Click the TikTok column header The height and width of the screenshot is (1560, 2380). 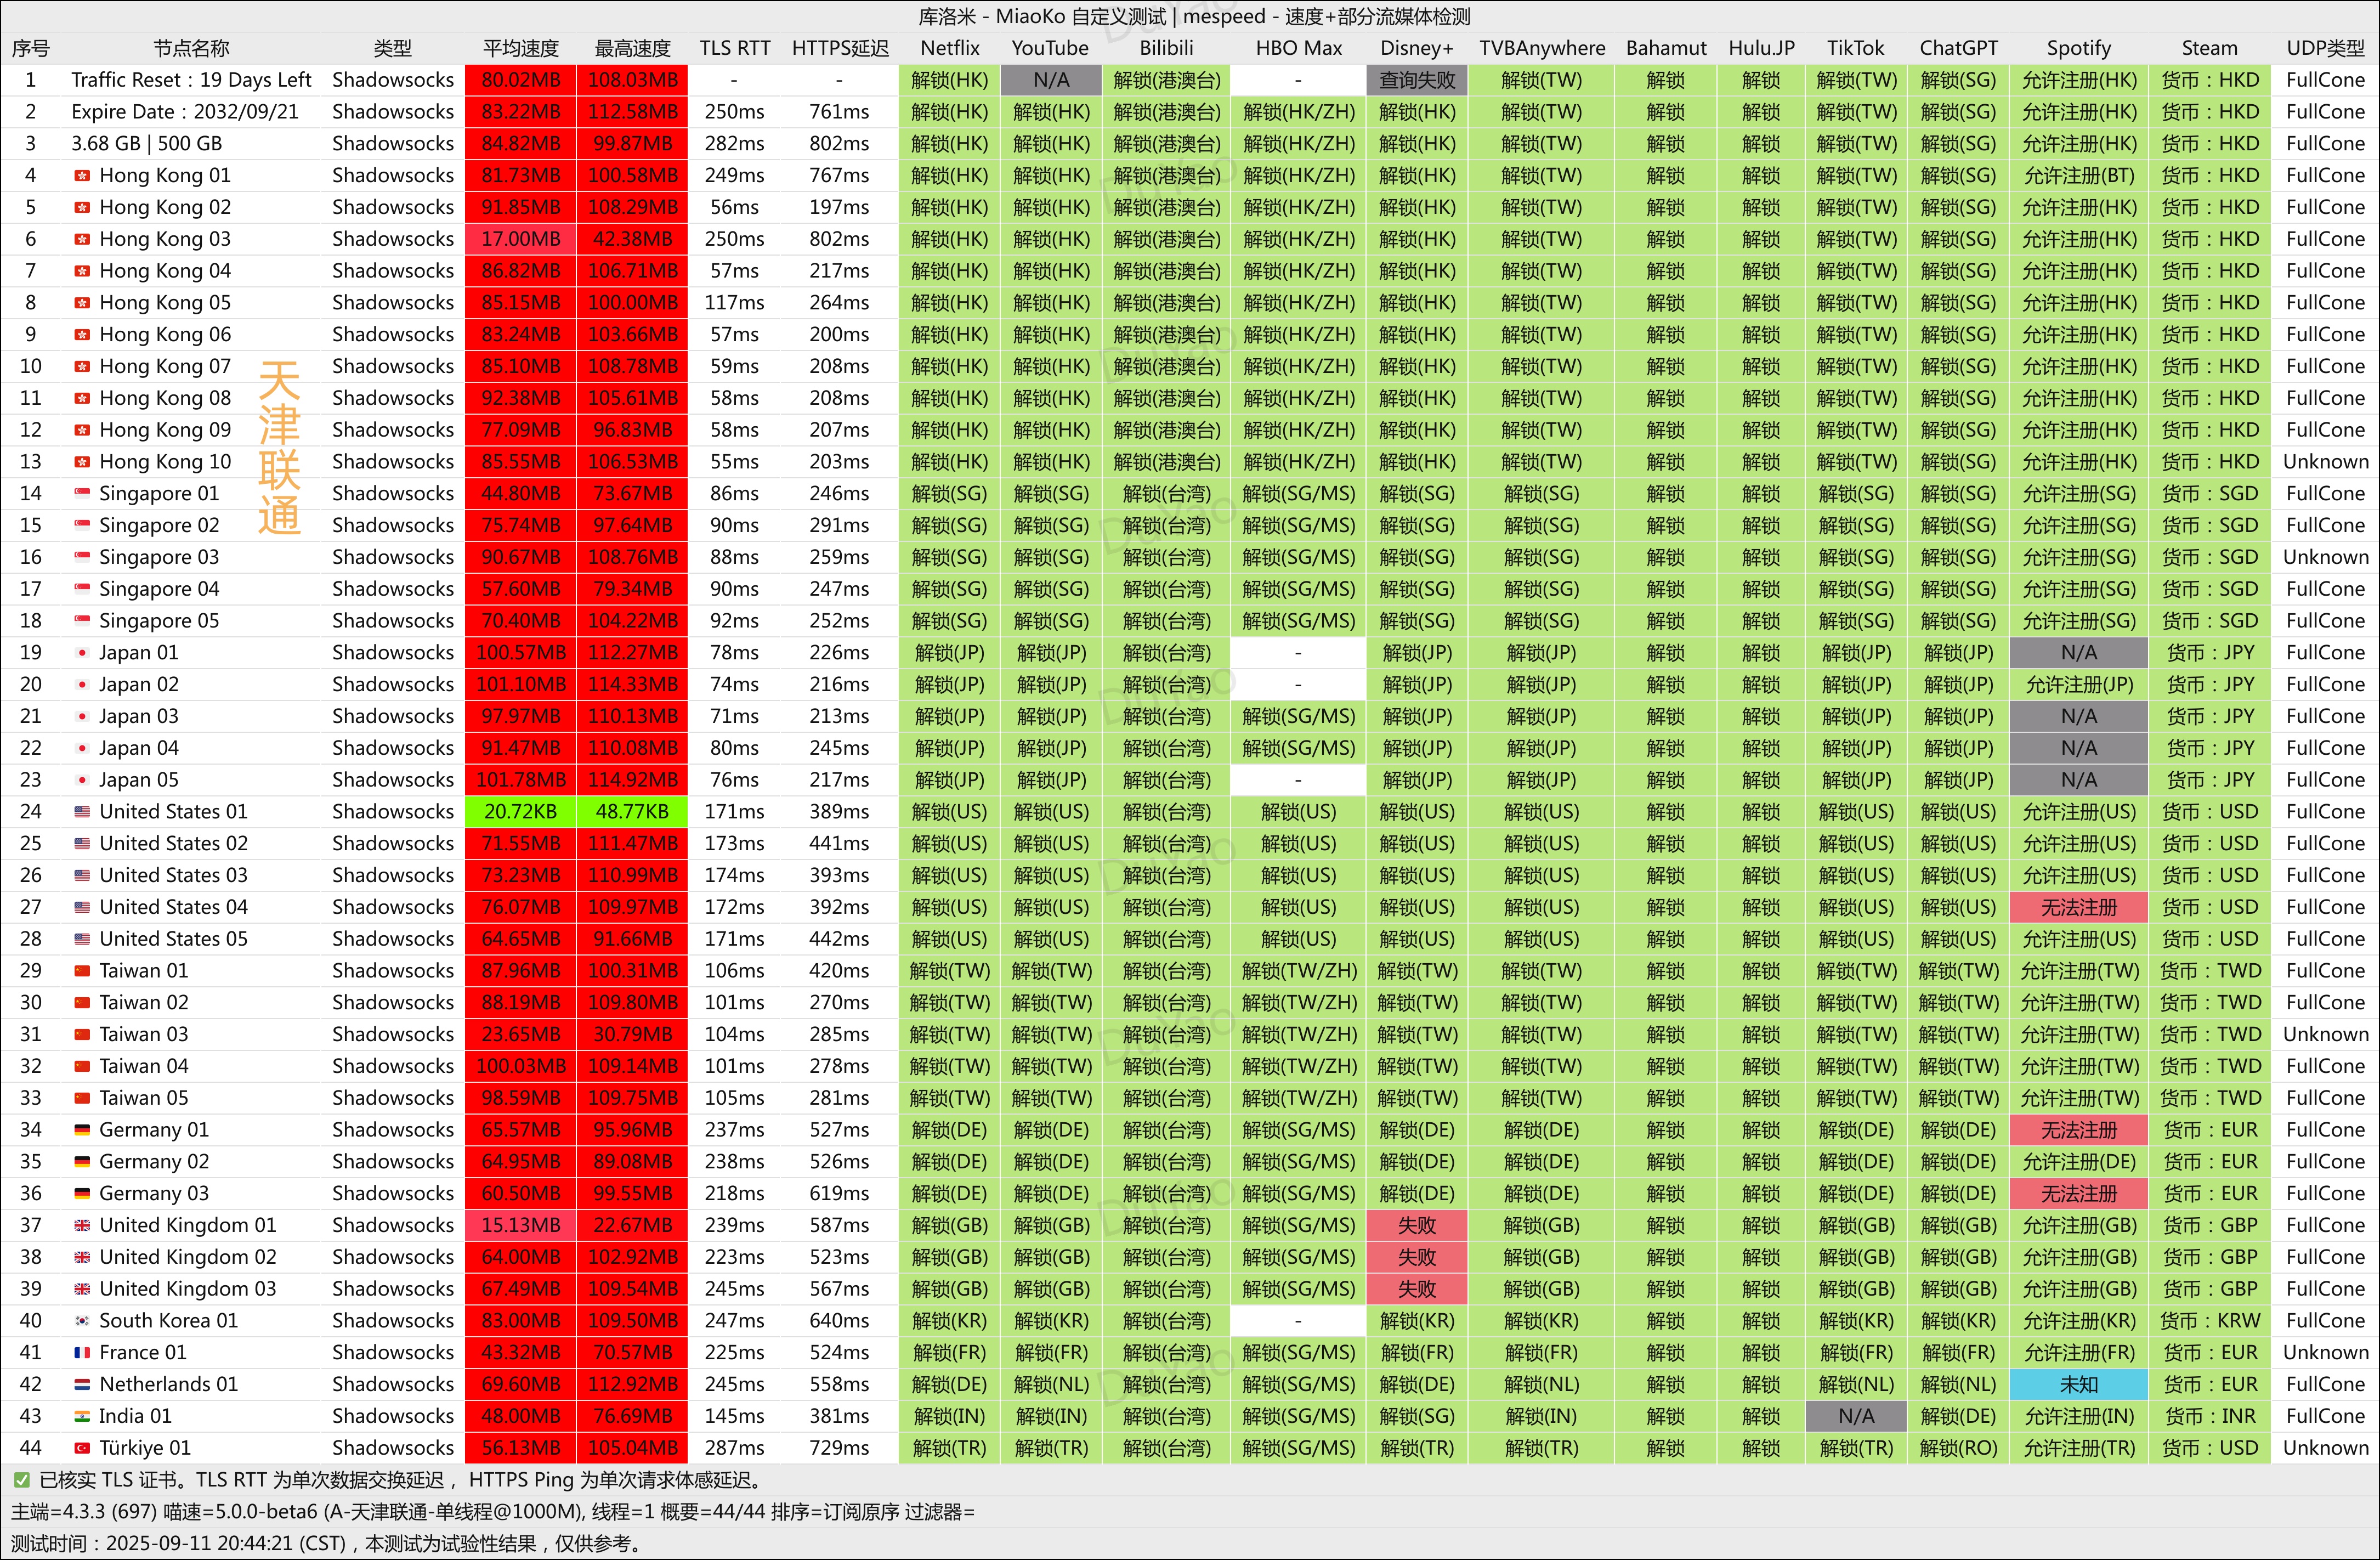(1855, 48)
